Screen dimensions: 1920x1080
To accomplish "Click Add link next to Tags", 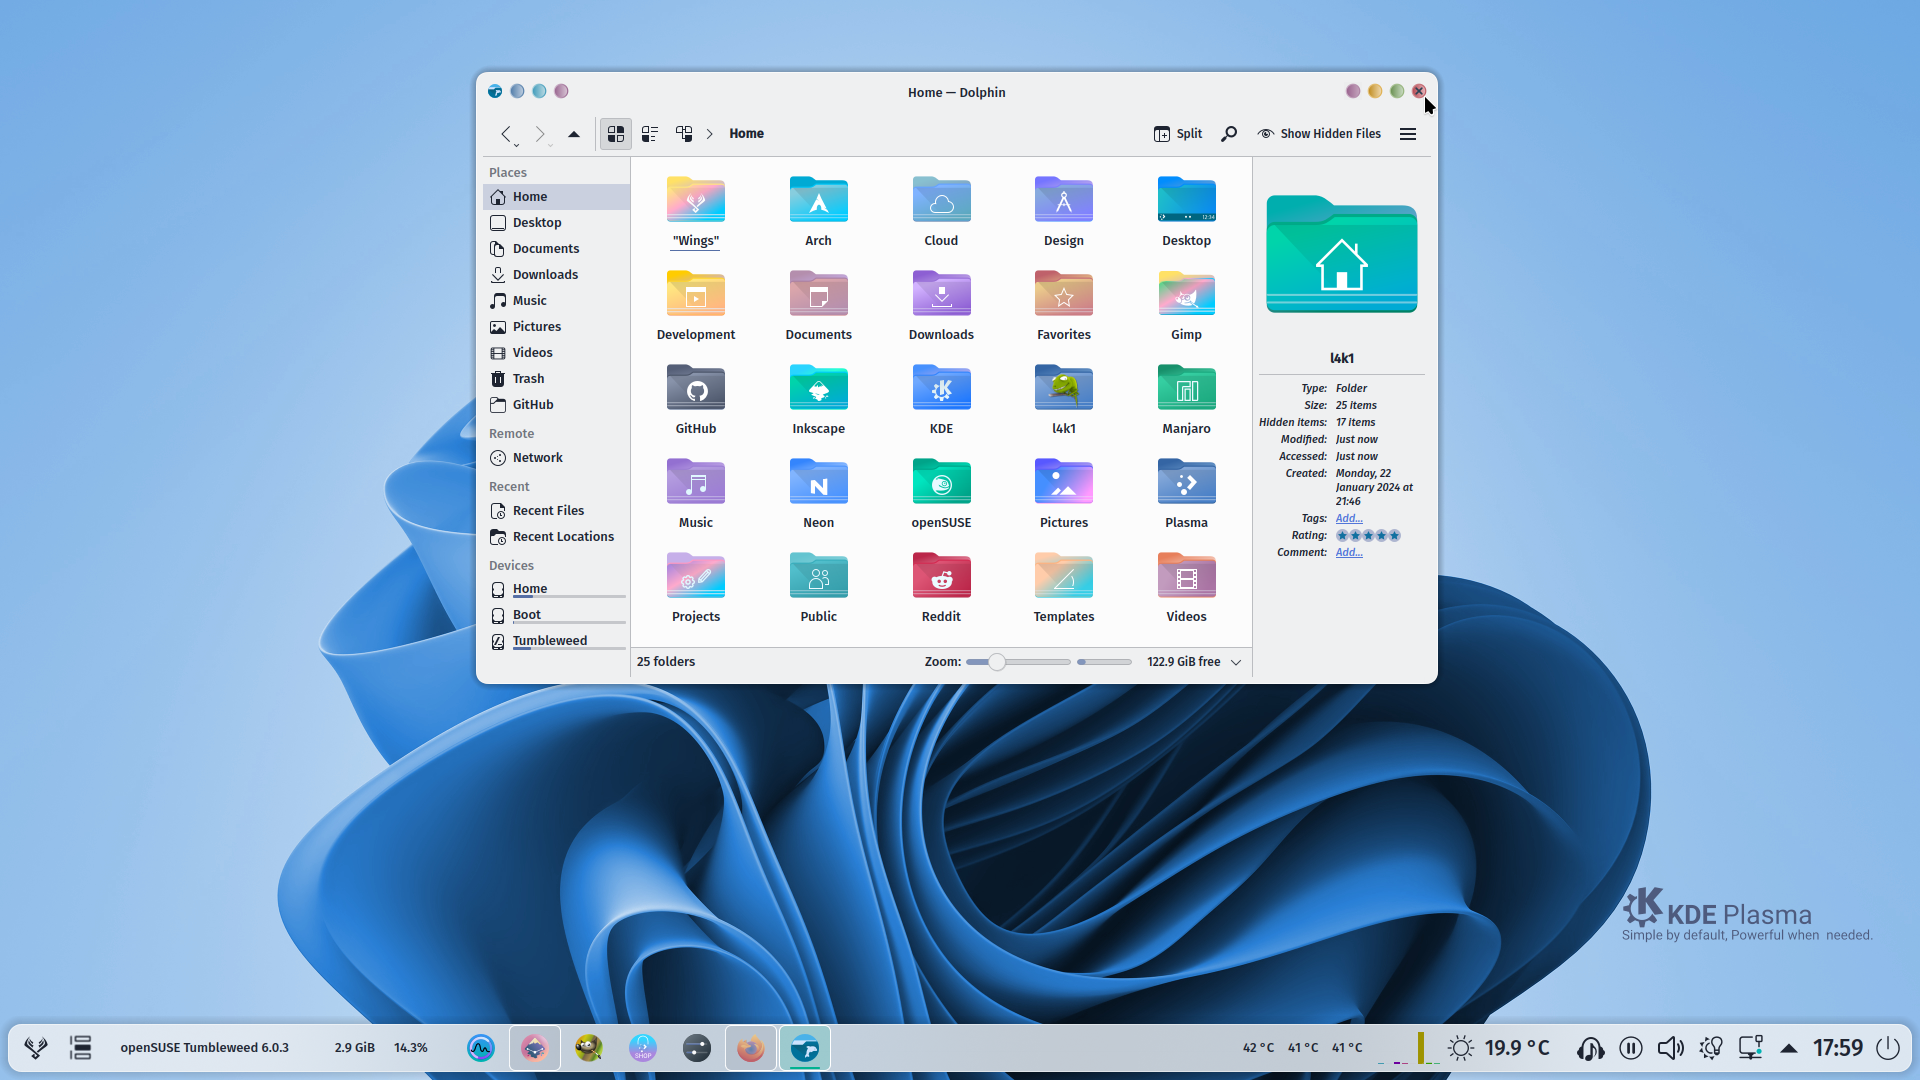I will [x=1349, y=518].
